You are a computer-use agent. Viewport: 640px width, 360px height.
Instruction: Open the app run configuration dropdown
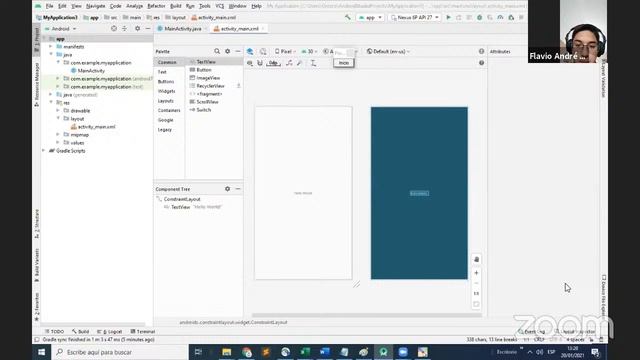pos(370,18)
